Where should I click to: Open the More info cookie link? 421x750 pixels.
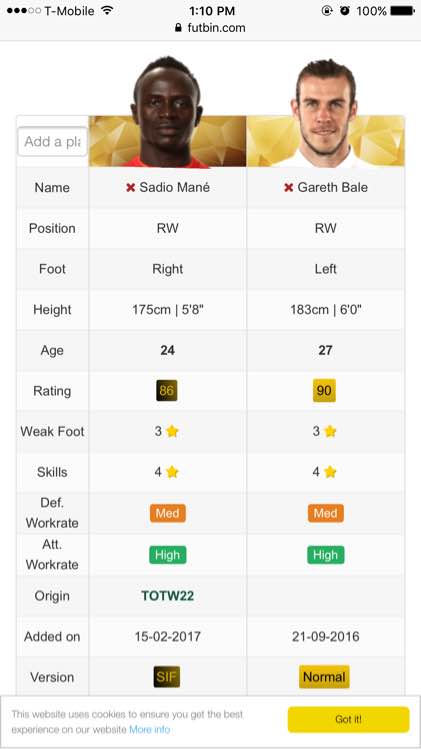[150, 729]
